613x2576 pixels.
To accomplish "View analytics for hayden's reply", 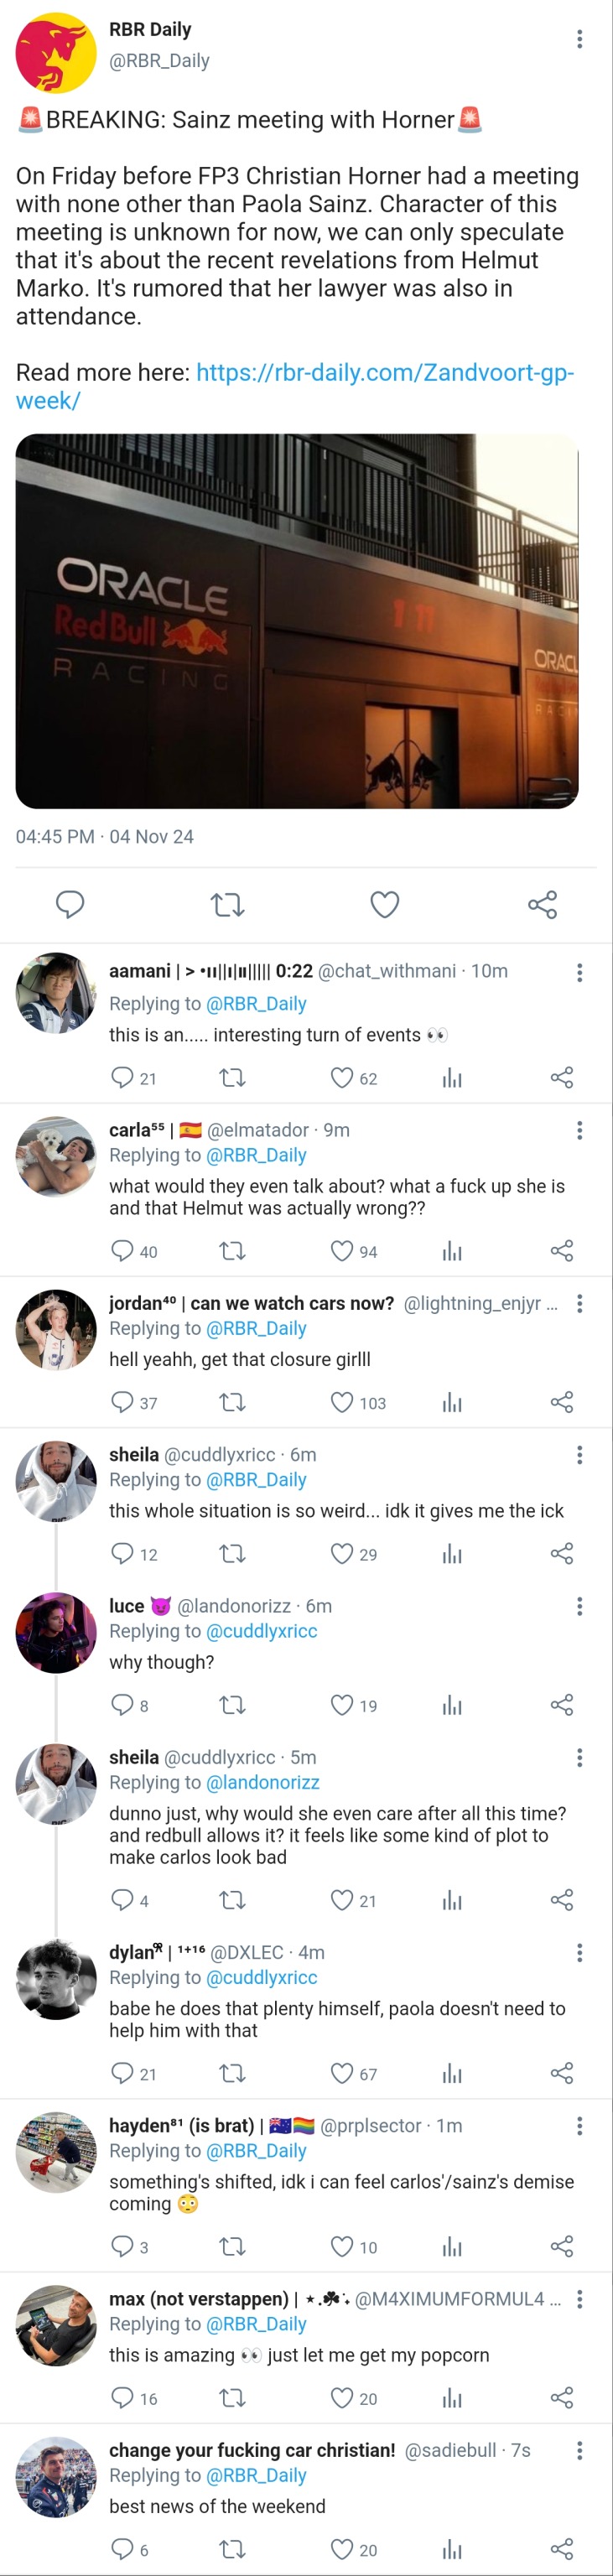I will point(452,2247).
